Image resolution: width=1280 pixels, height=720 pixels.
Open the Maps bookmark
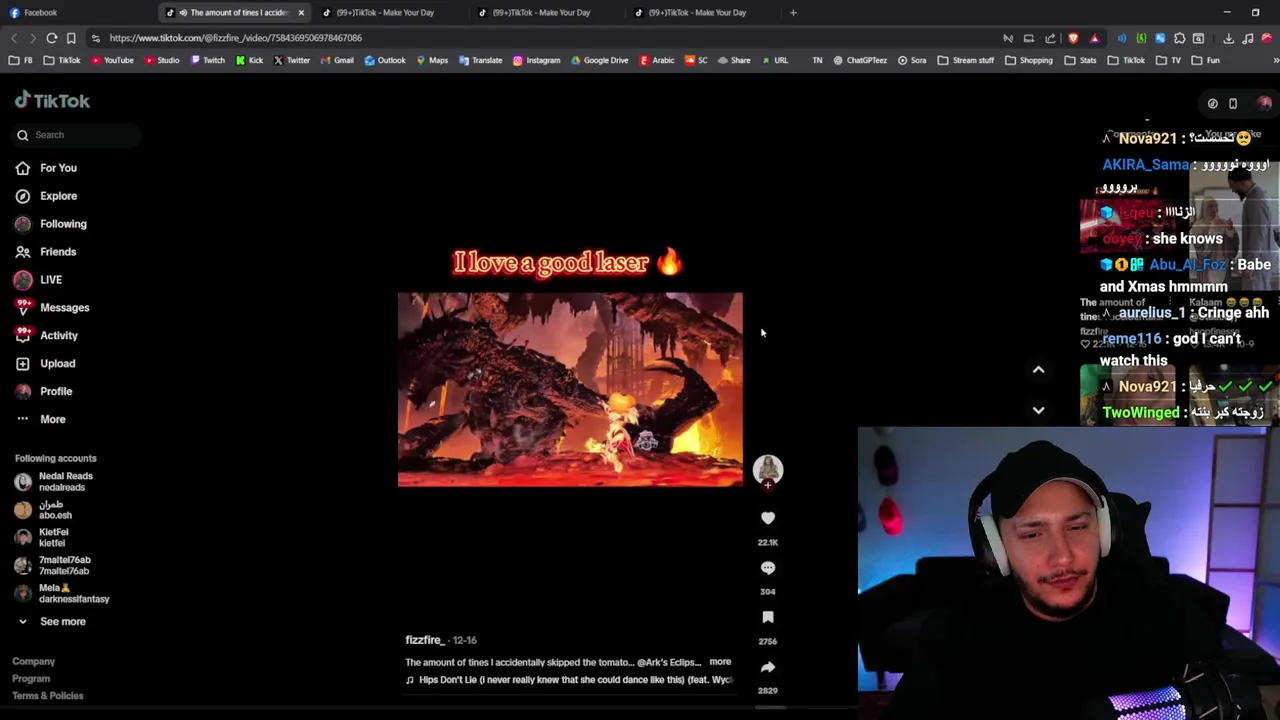tap(432, 60)
